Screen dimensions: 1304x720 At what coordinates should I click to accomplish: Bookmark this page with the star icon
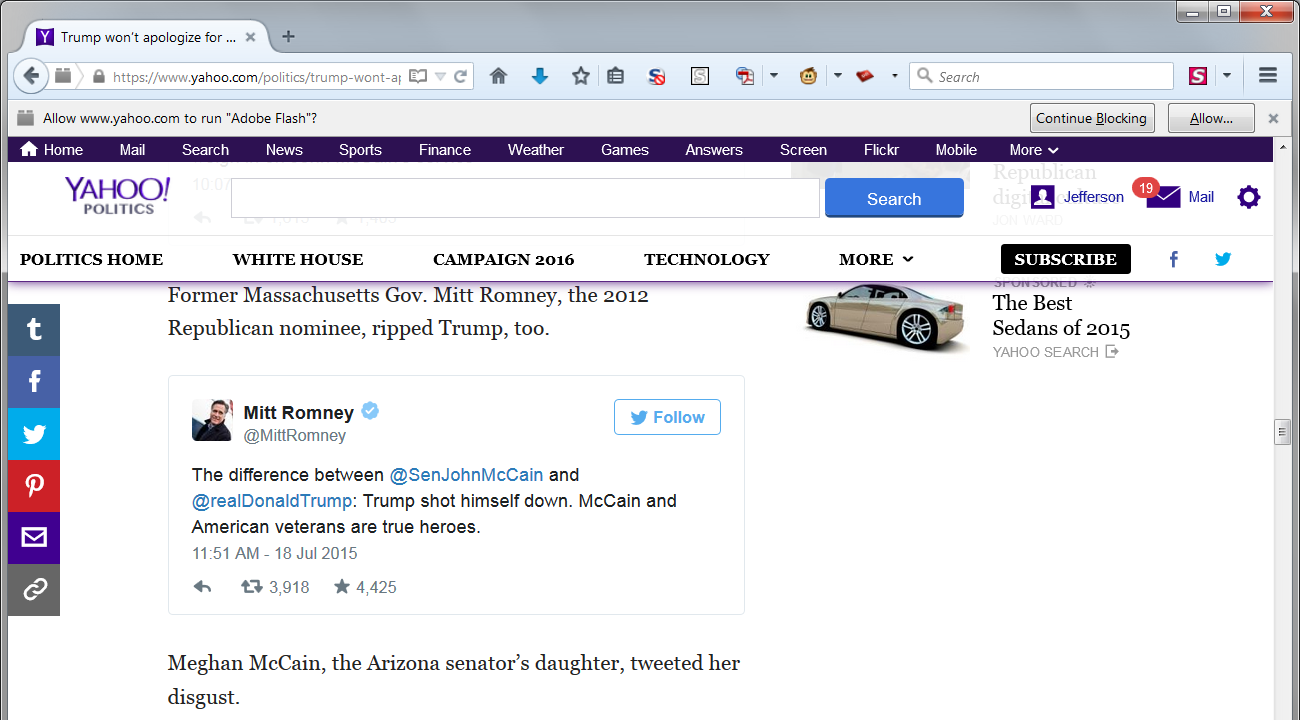click(x=581, y=76)
